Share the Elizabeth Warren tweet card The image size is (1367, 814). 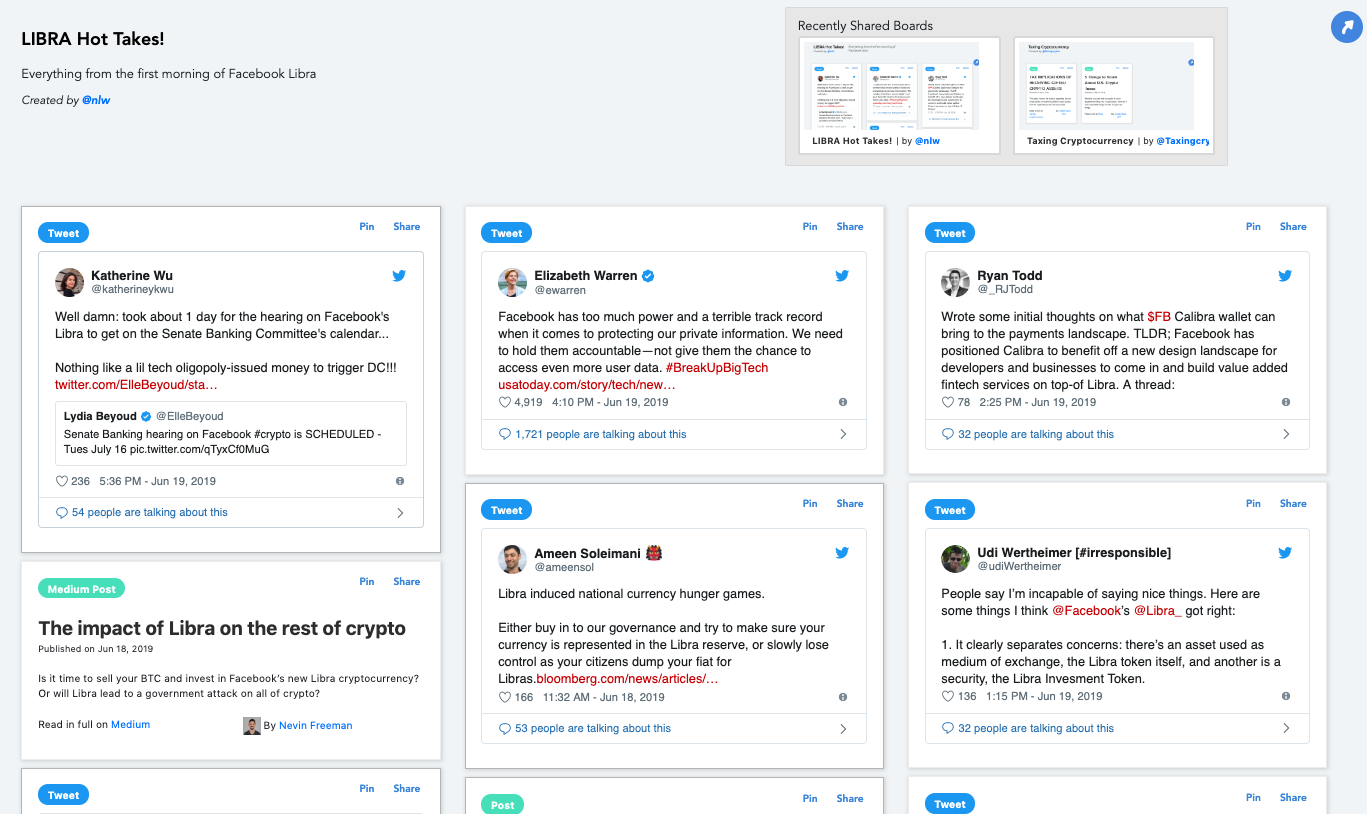pos(850,227)
